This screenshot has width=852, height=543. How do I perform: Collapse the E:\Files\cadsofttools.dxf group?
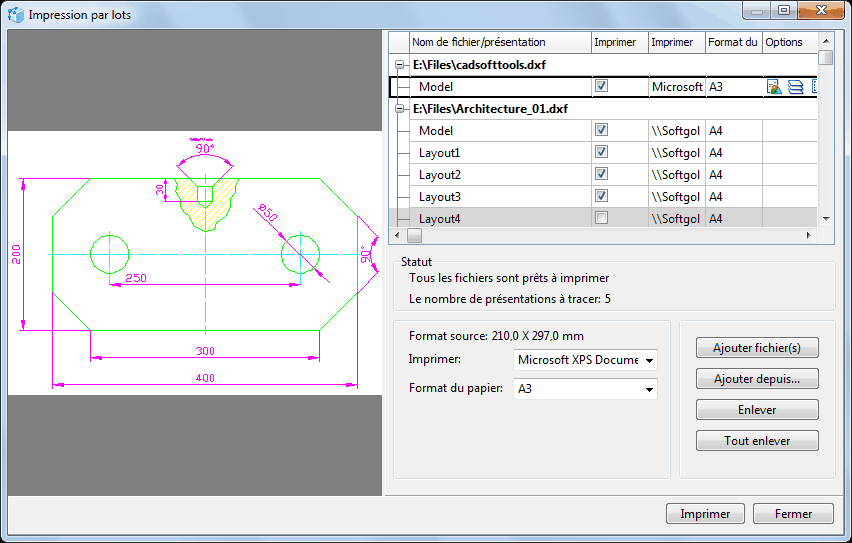(x=400, y=65)
